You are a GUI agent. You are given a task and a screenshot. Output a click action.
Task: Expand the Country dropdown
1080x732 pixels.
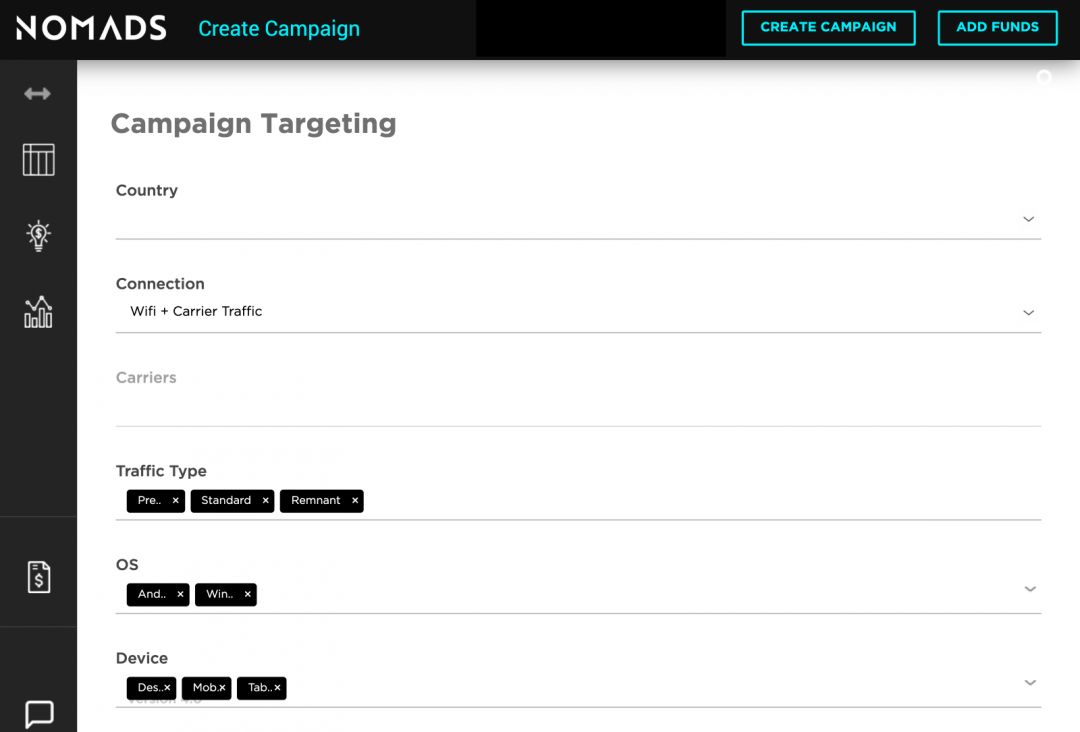pos(1028,219)
